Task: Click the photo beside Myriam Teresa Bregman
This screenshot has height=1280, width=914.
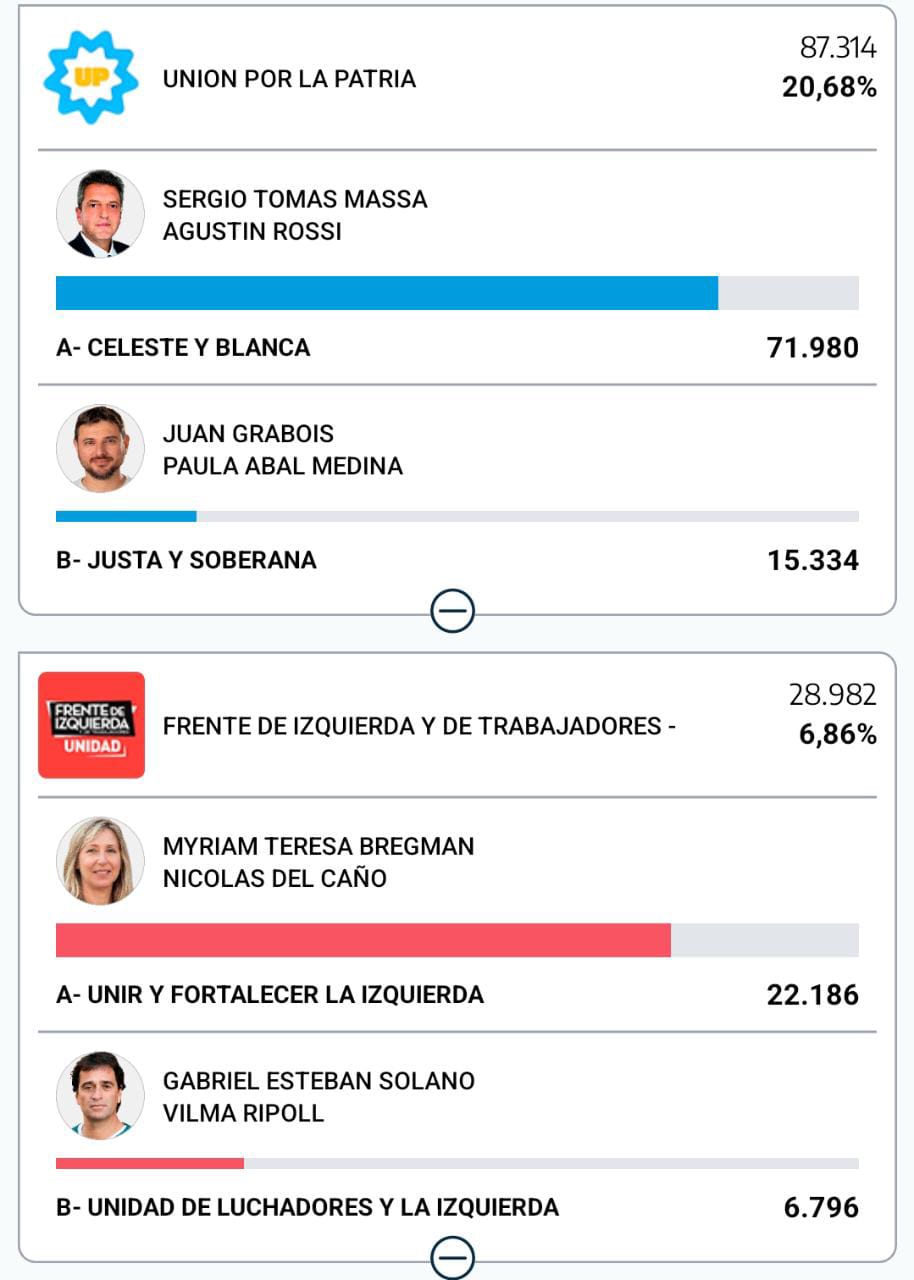Action: (x=100, y=861)
